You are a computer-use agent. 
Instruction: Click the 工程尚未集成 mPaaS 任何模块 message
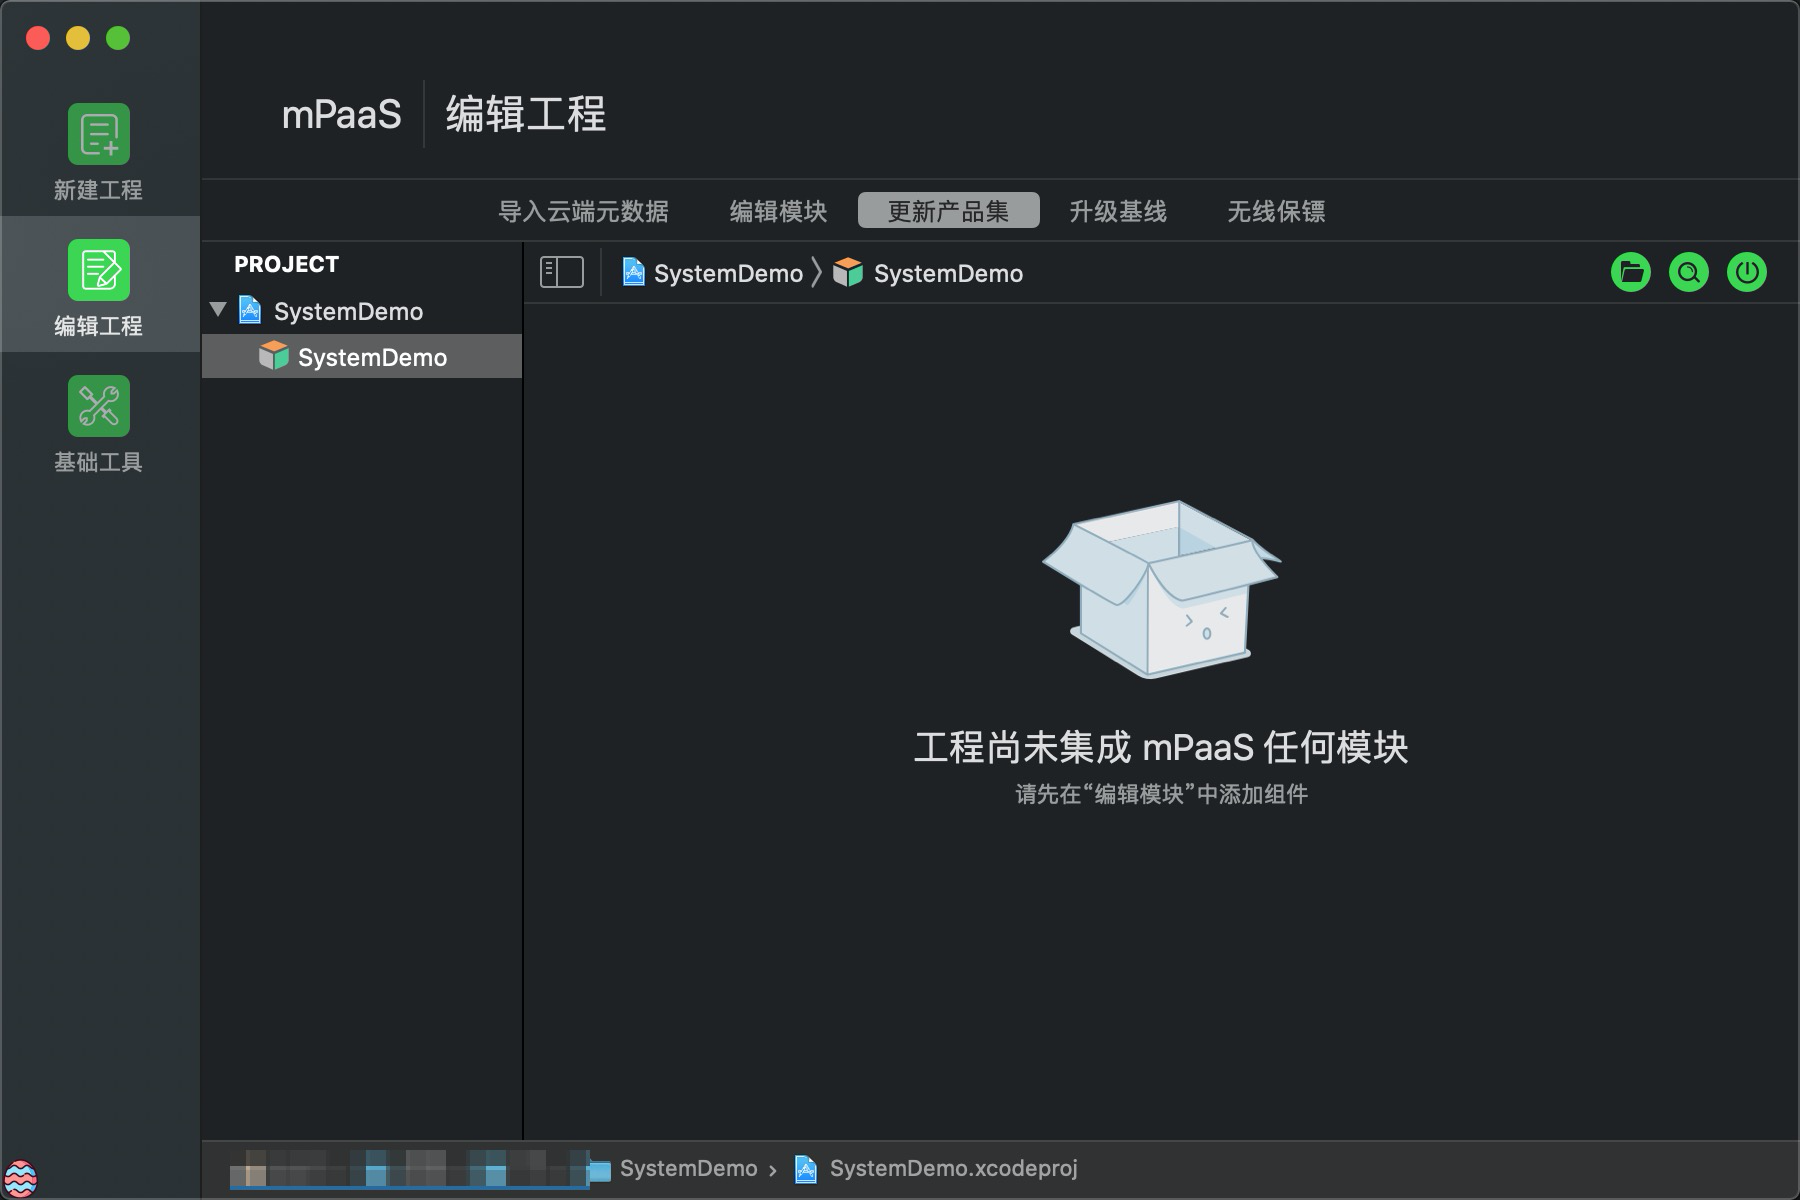1161,747
